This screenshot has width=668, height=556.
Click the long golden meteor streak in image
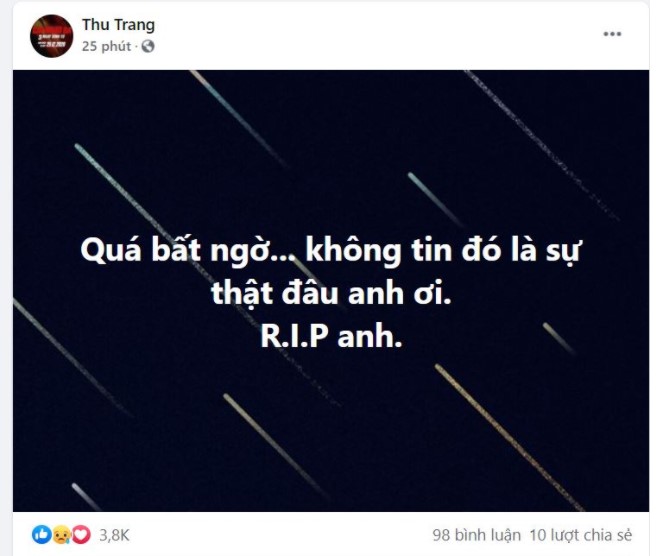(509, 437)
